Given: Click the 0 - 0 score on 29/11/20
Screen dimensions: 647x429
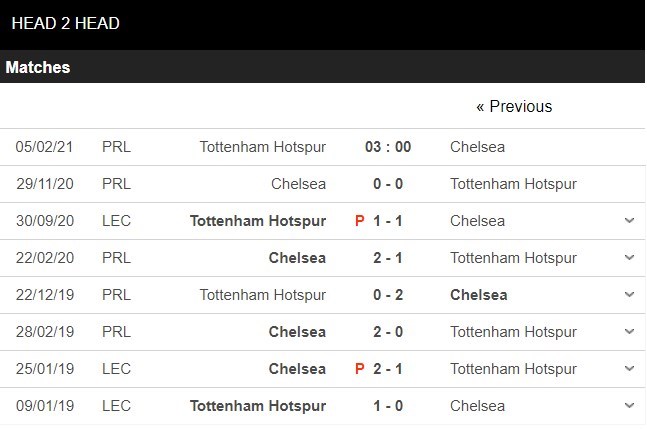Looking at the screenshot, I should click(388, 184).
